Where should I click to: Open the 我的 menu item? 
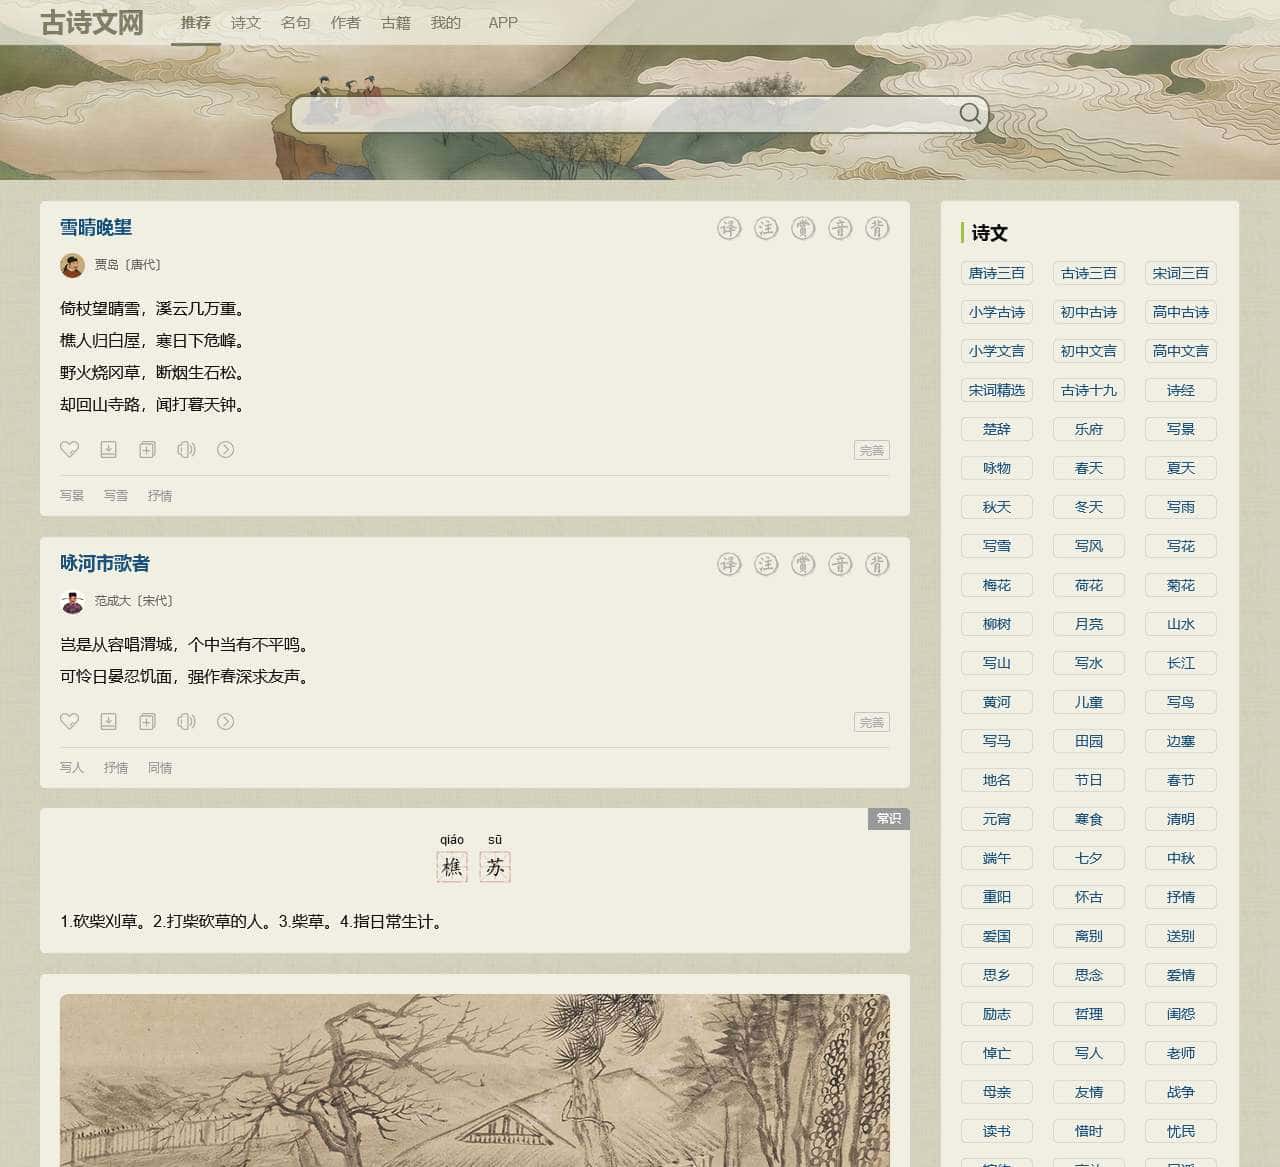coord(446,22)
